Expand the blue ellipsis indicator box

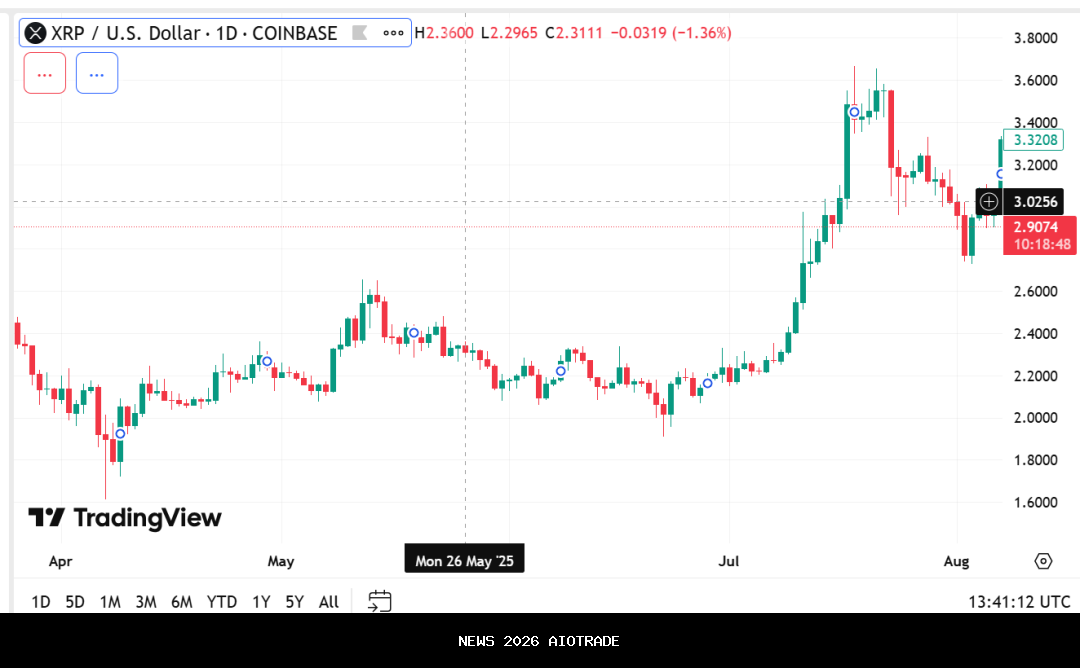(x=97, y=73)
